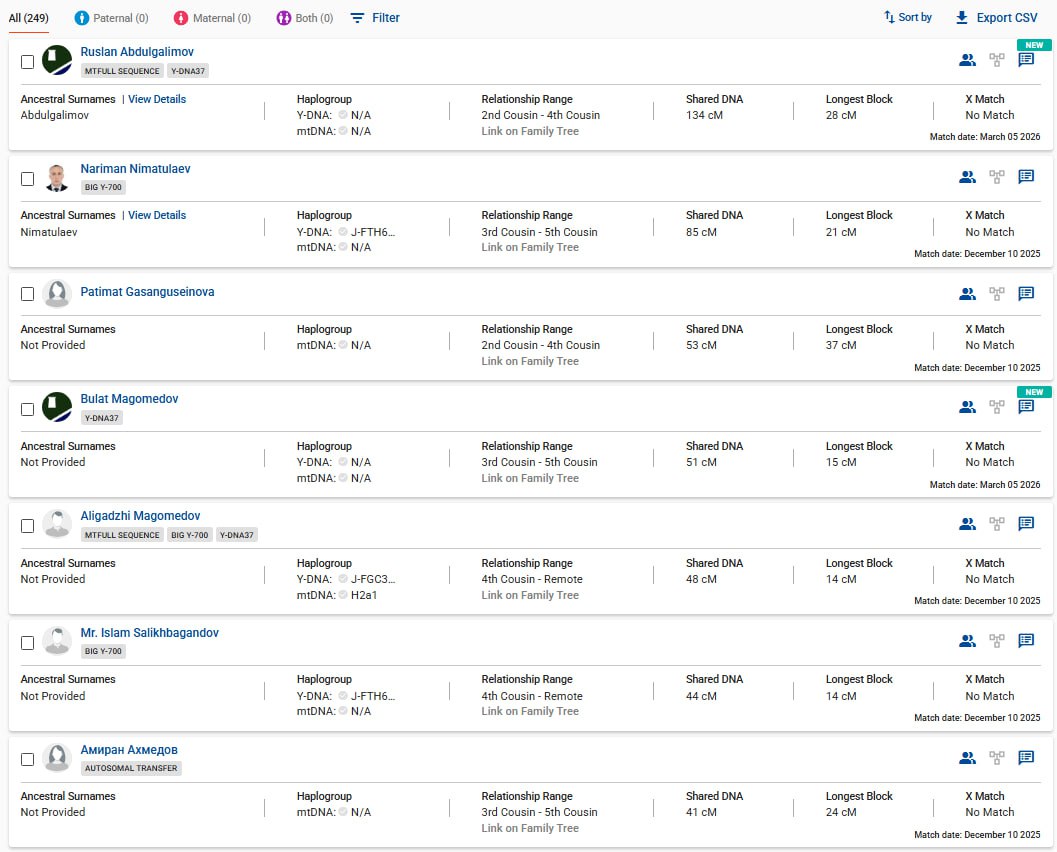The height and width of the screenshot is (852, 1057).
Task: Select checkbox for Nariman Nimatulaev
Action: coord(28,179)
